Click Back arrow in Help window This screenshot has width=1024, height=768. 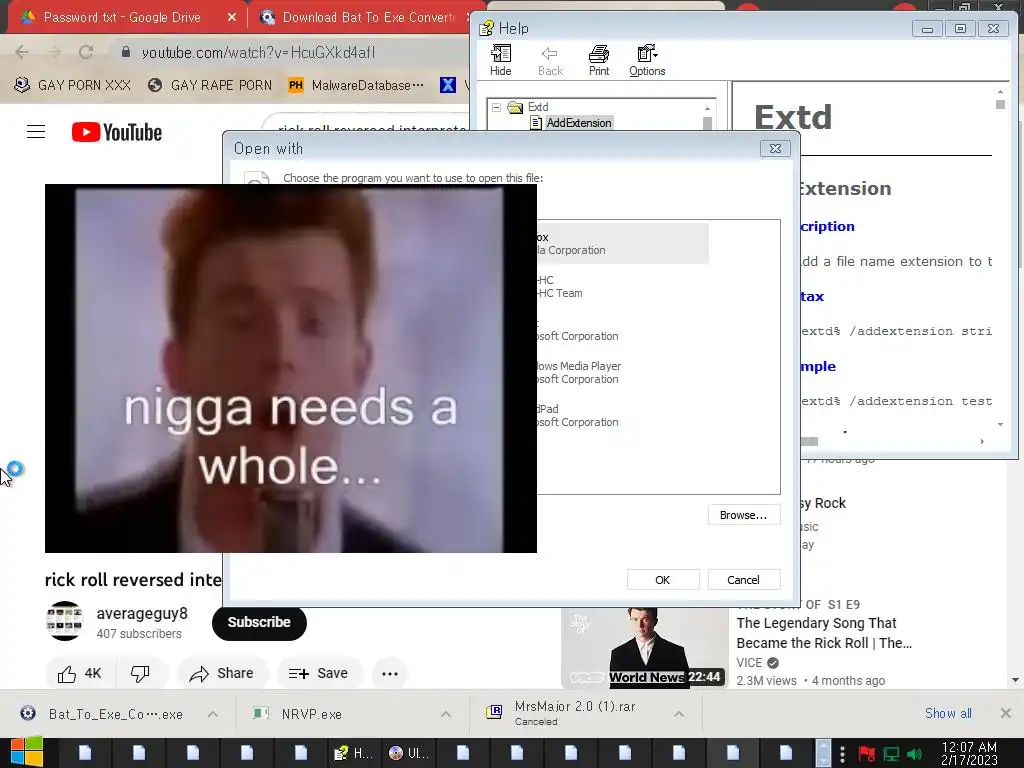[x=550, y=61]
